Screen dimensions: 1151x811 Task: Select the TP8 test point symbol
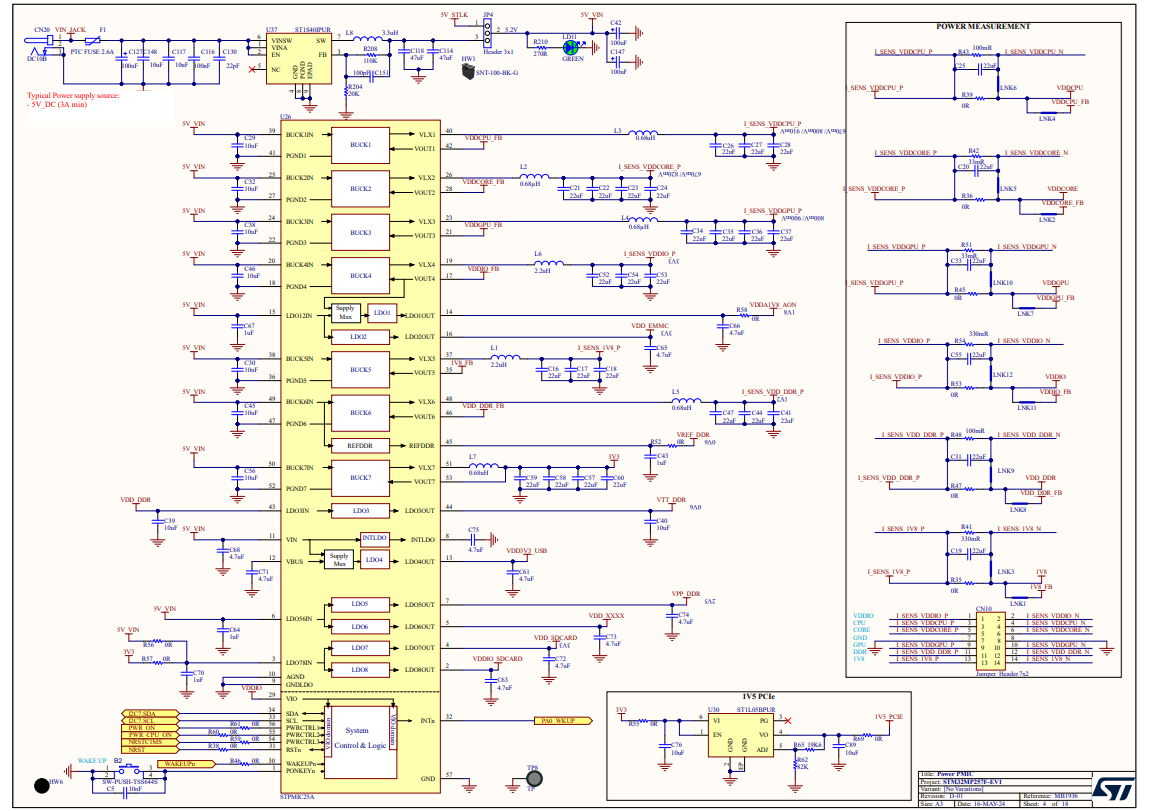(x=534, y=779)
